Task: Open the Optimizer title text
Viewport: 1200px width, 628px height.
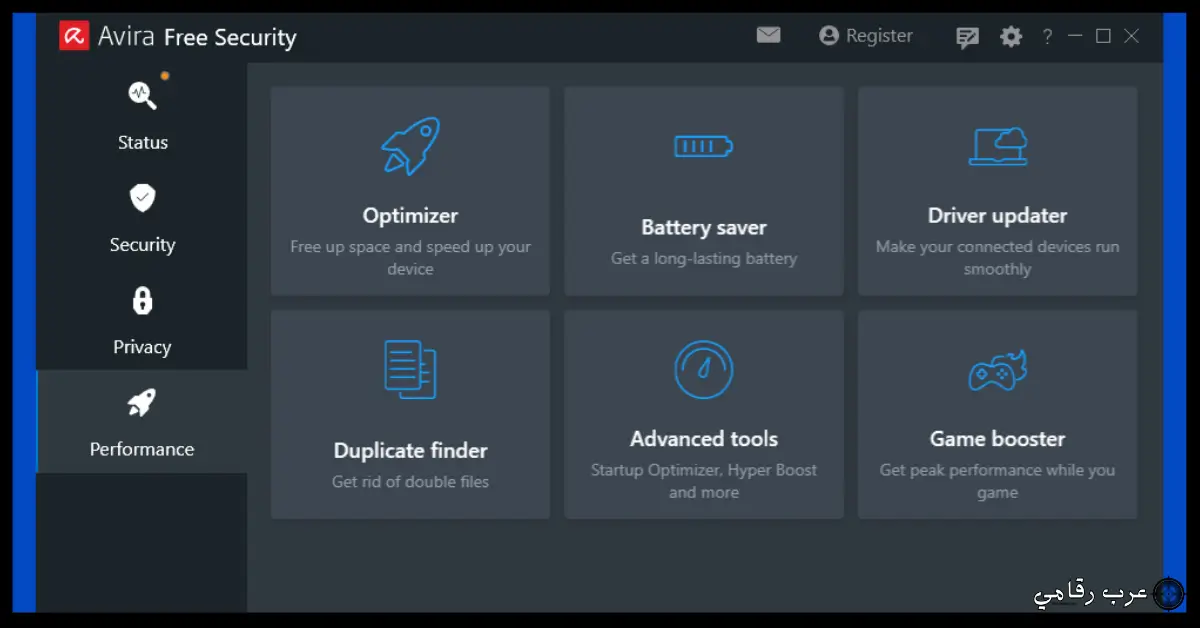Action: coord(410,216)
